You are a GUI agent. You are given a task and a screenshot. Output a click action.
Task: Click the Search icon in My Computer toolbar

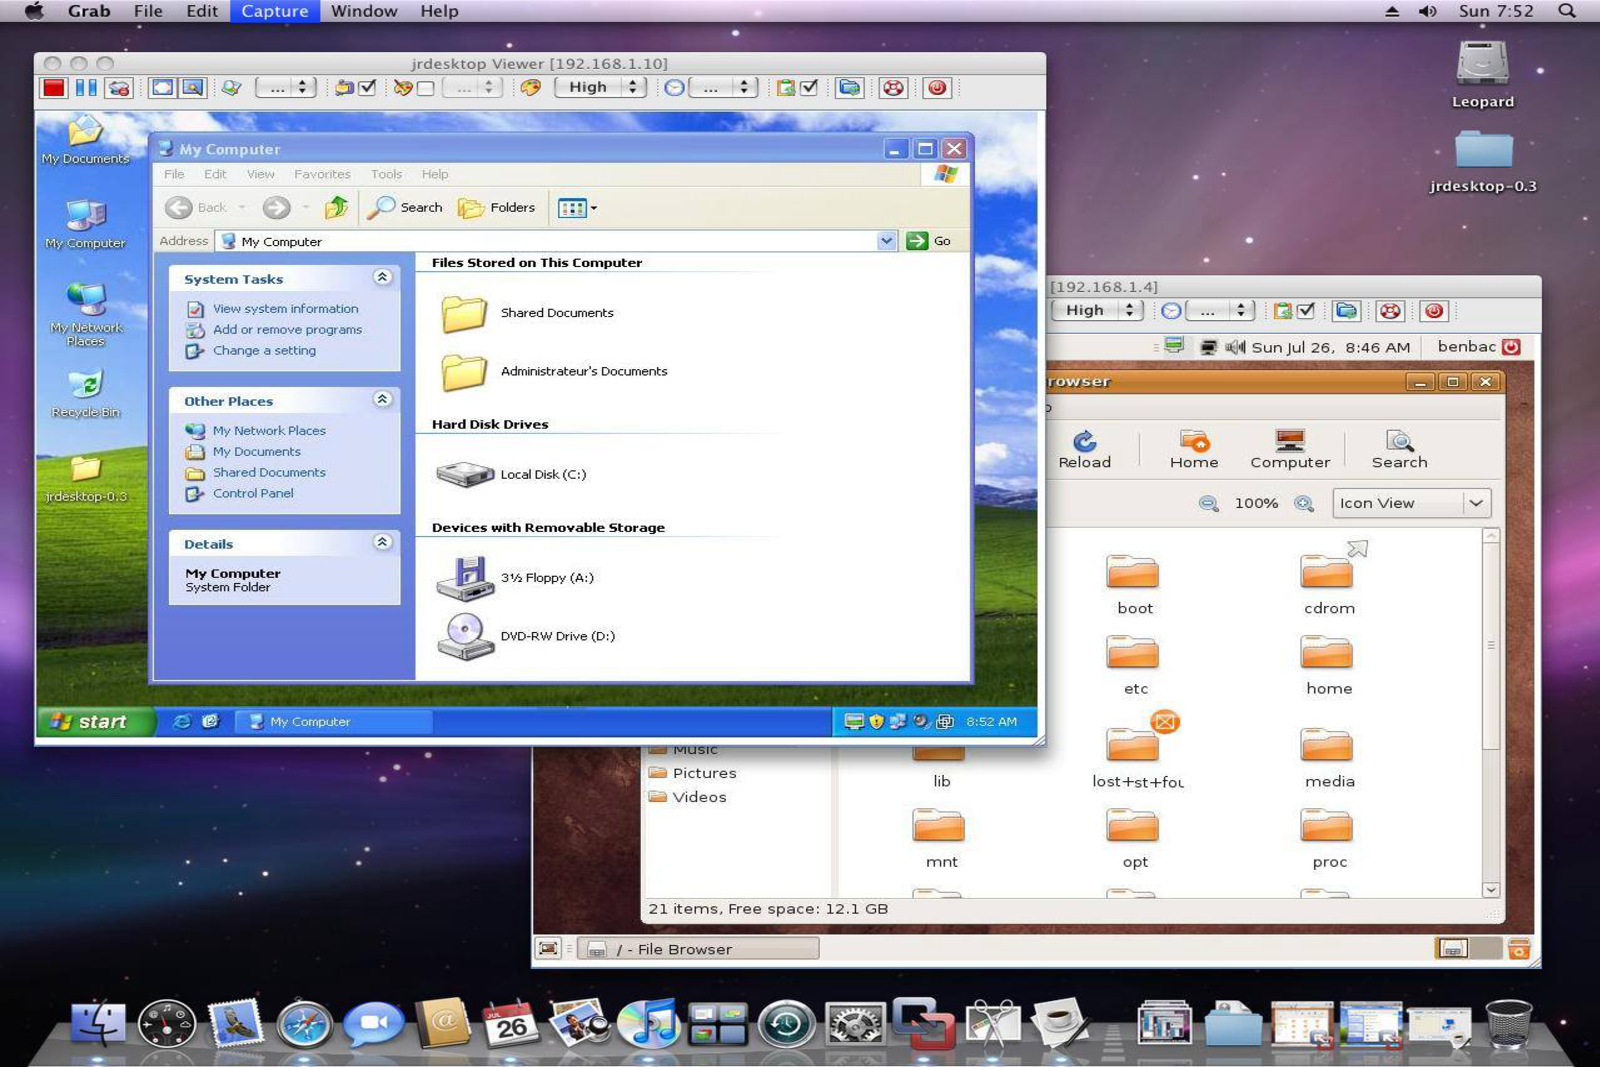[381, 207]
